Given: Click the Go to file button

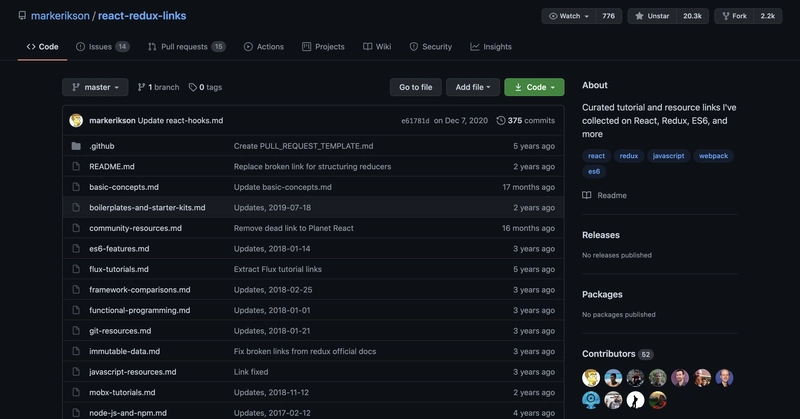Looking at the screenshot, I should click(x=416, y=87).
